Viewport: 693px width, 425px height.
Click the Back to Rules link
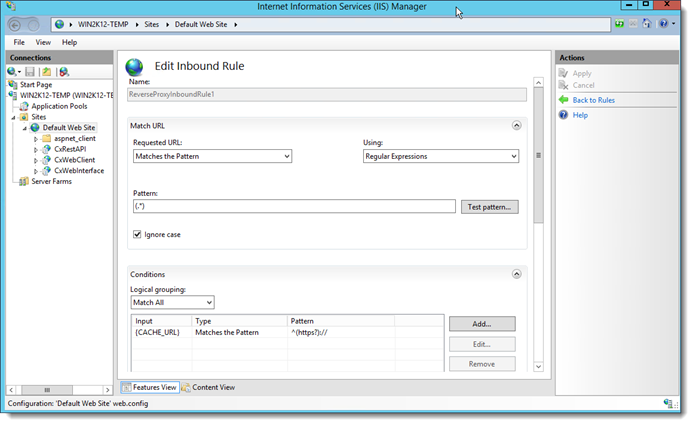click(x=594, y=100)
